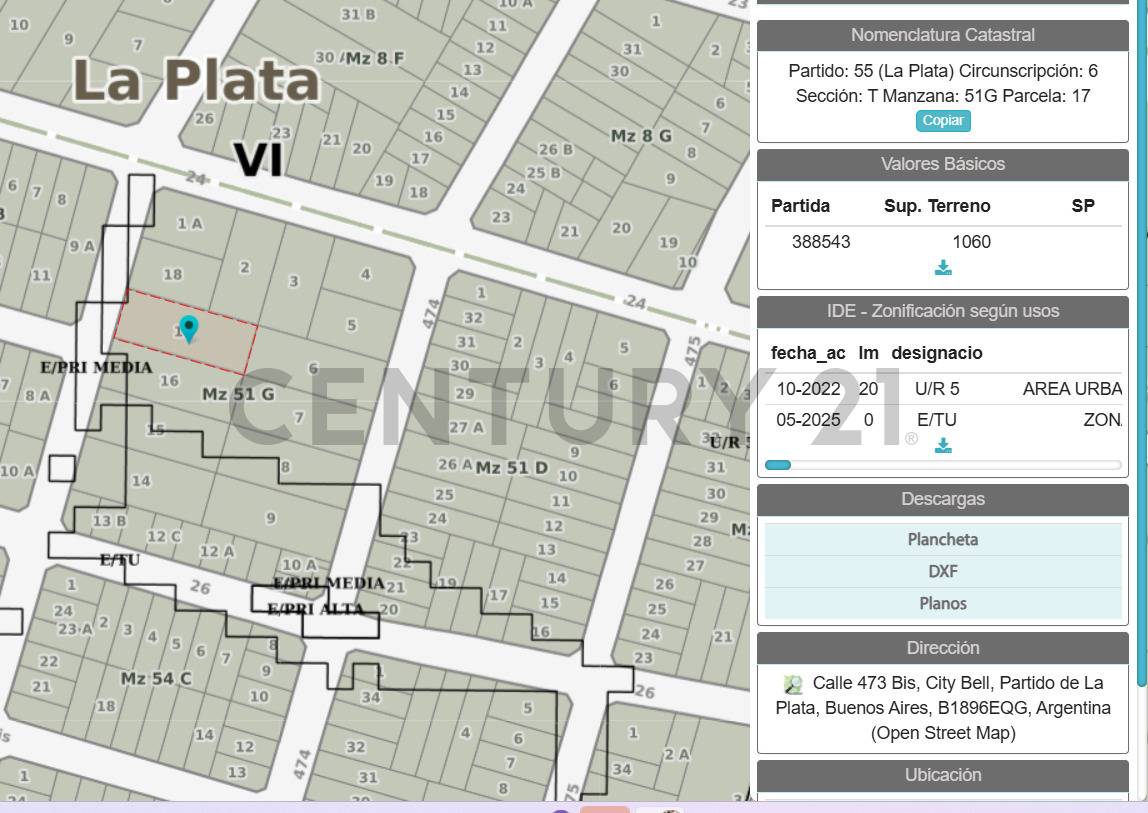The image size is (1148, 813).
Task: Select the DXF download option
Action: pyautogui.click(x=942, y=572)
